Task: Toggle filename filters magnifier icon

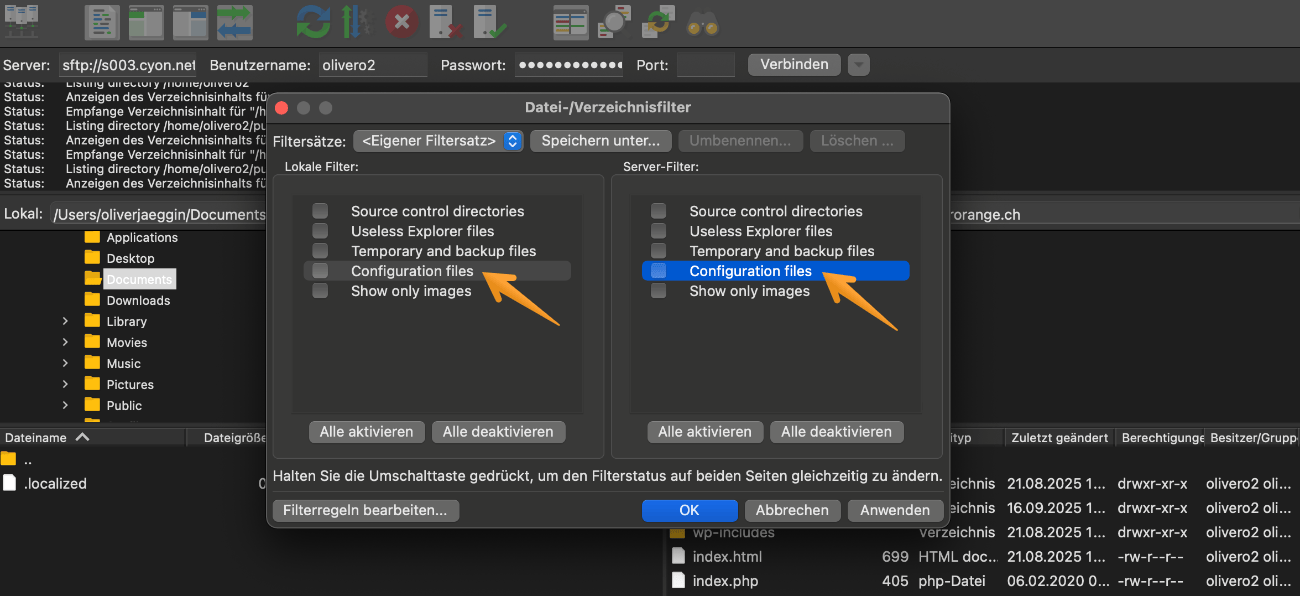Action: [613, 22]
